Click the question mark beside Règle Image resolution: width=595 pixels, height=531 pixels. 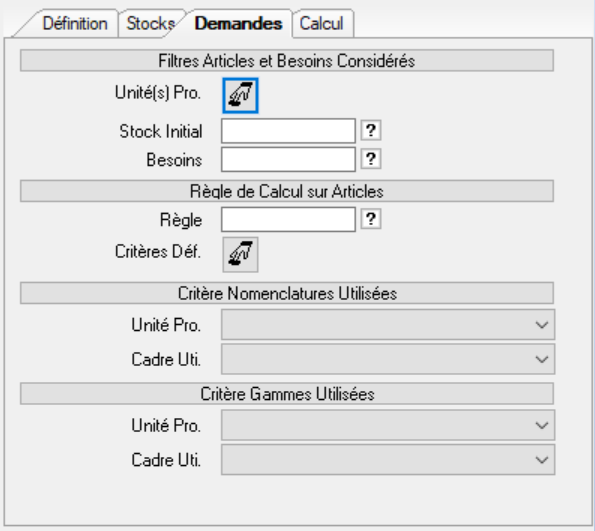[x=371, y=219]
